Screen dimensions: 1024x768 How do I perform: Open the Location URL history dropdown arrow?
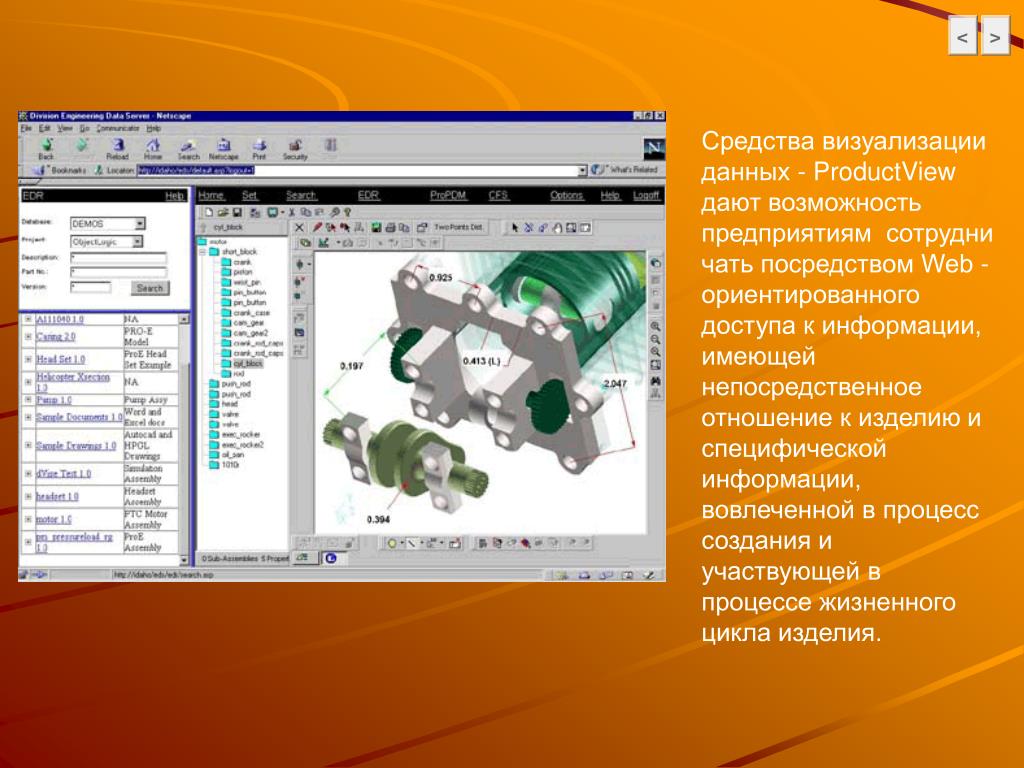point(583,170)
